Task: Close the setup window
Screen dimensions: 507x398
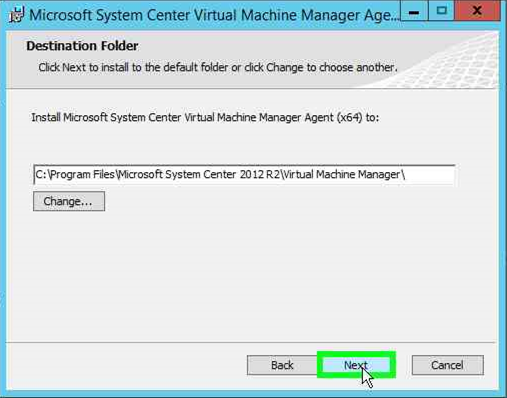Action: click(477, 11)
